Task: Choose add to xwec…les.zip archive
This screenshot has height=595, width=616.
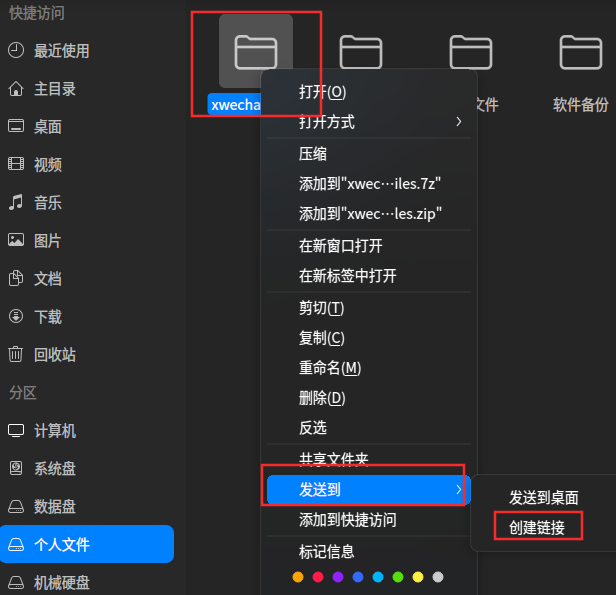Action: [x=369, y=214]
